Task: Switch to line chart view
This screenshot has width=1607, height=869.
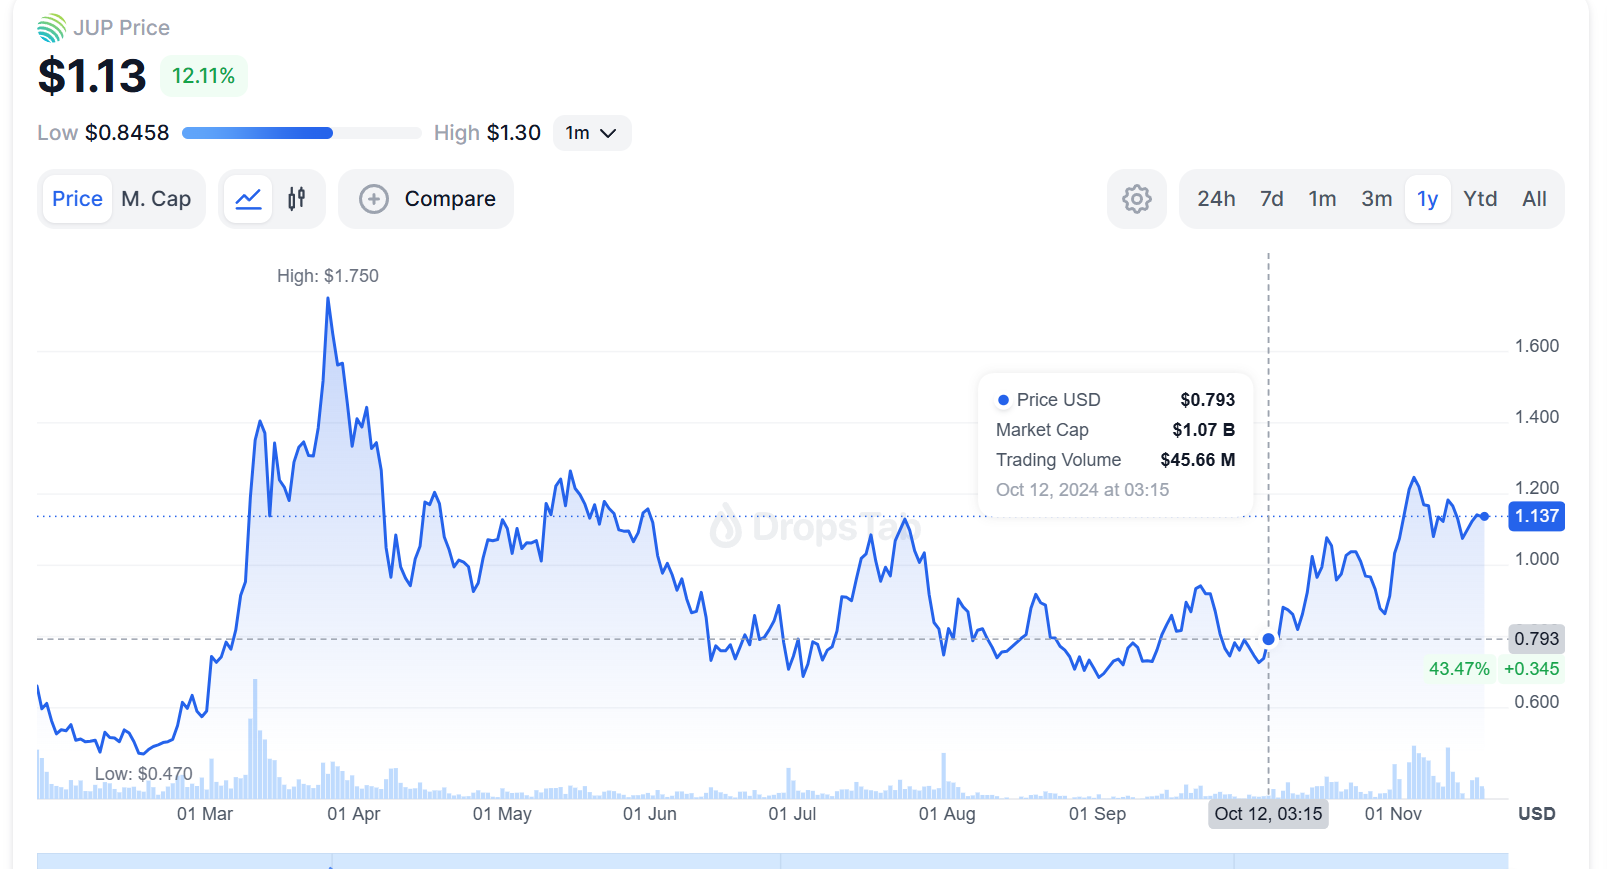Action: [248, 199]
